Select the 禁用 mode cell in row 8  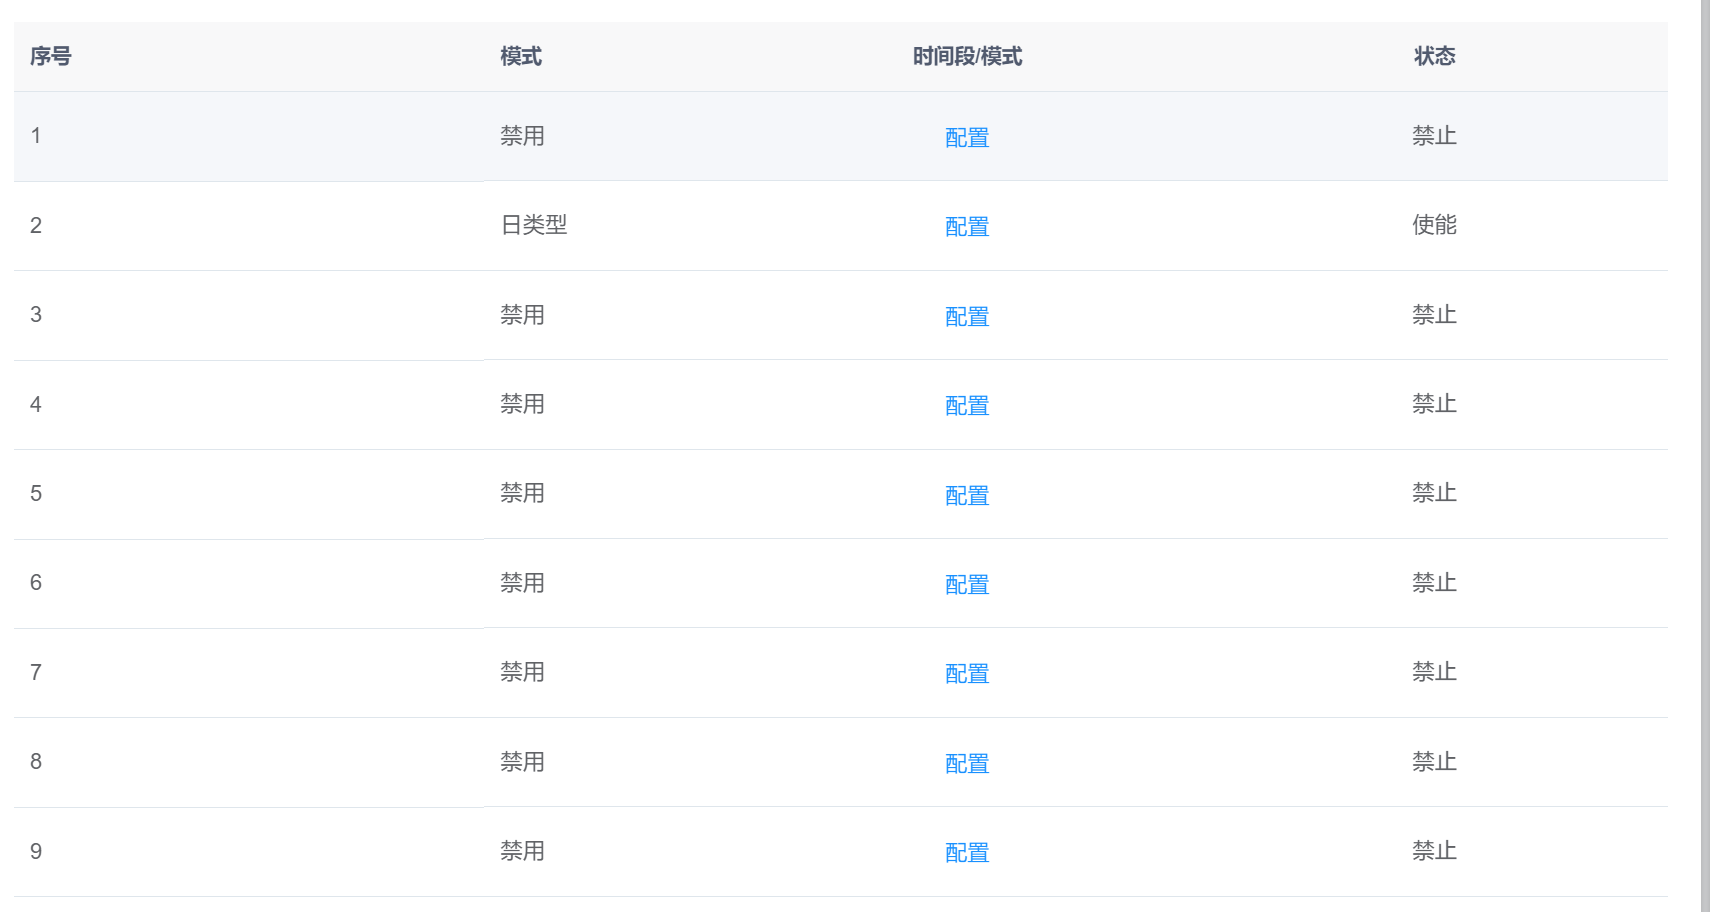(522, 762)
